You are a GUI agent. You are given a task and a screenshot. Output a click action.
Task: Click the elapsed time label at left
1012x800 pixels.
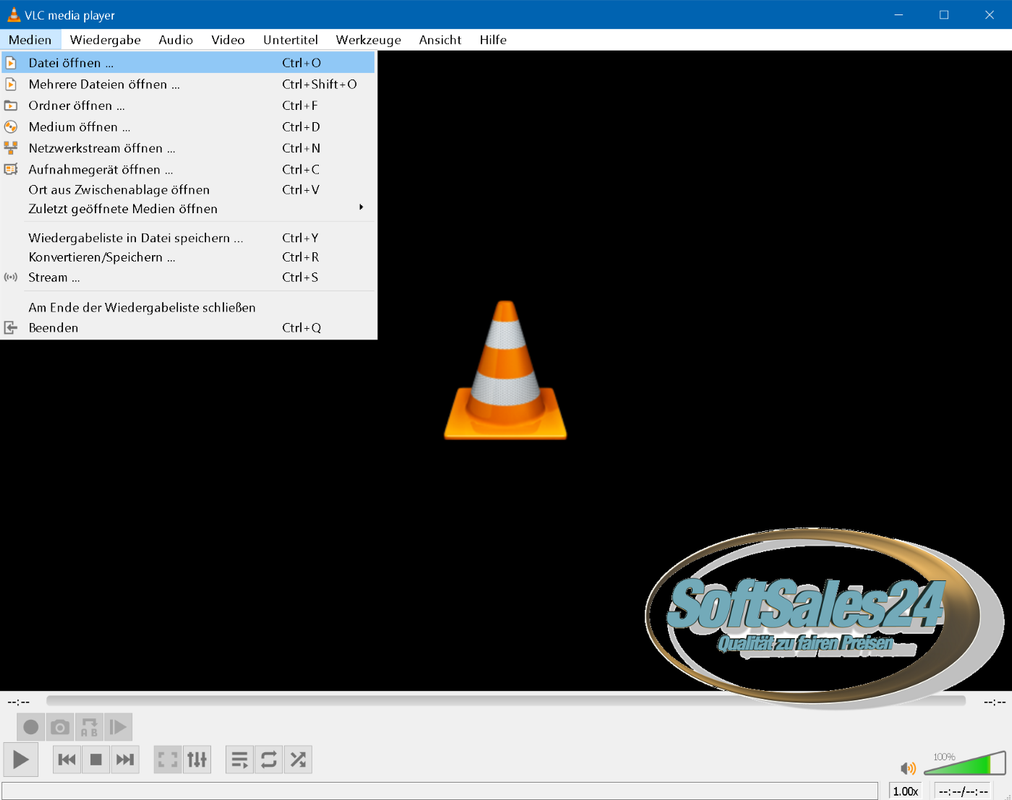tap(19, 701)
